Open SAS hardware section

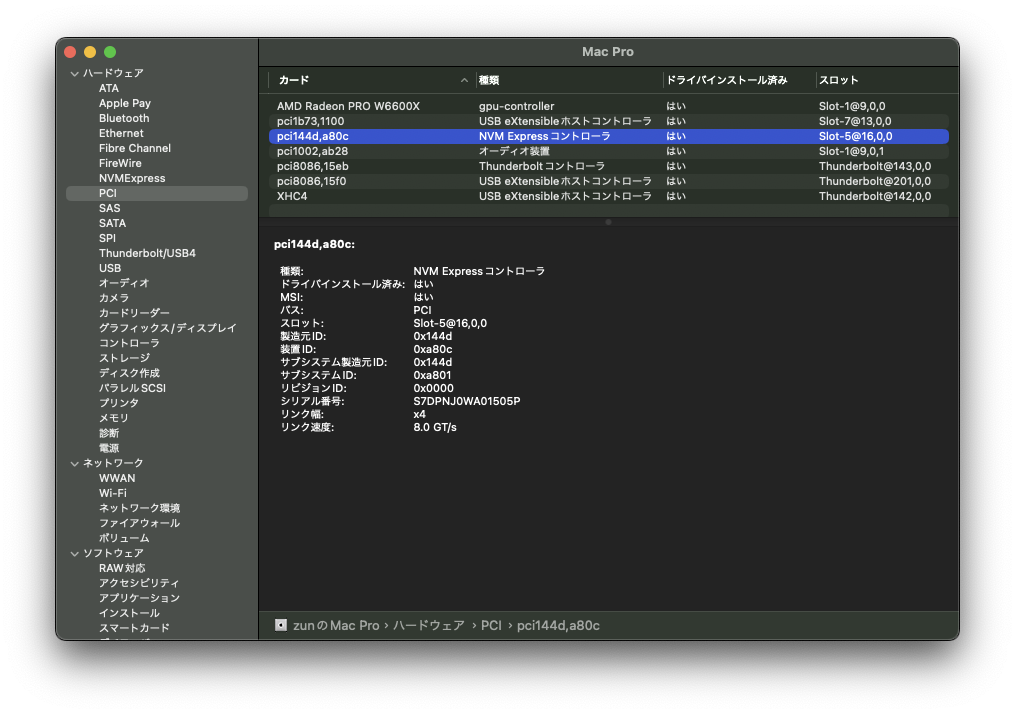(x=109, y=208)
